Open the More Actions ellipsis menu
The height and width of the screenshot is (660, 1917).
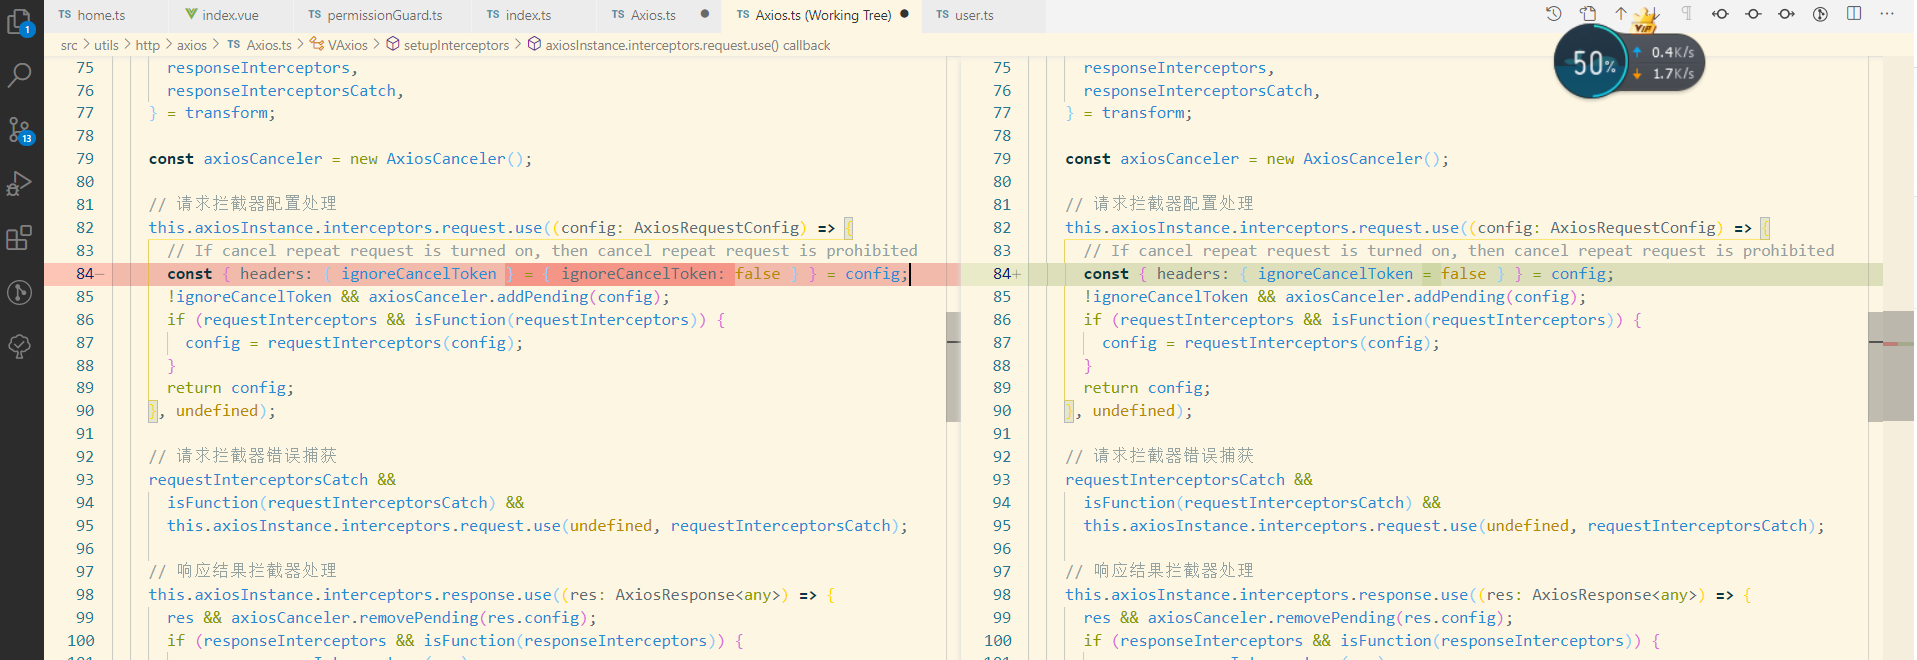coord(1887,14)
